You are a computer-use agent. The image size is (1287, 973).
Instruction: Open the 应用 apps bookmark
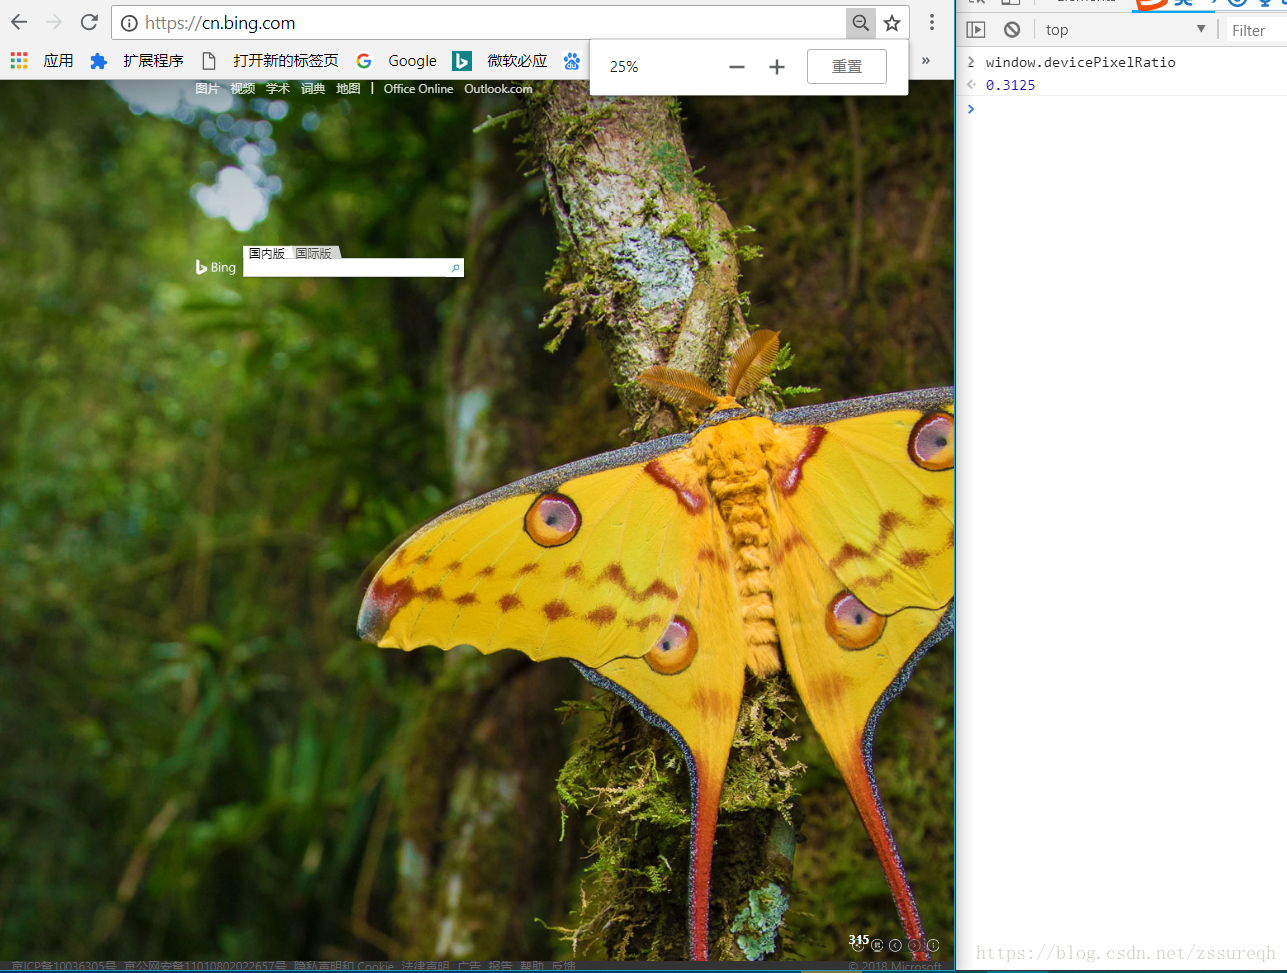42,61
